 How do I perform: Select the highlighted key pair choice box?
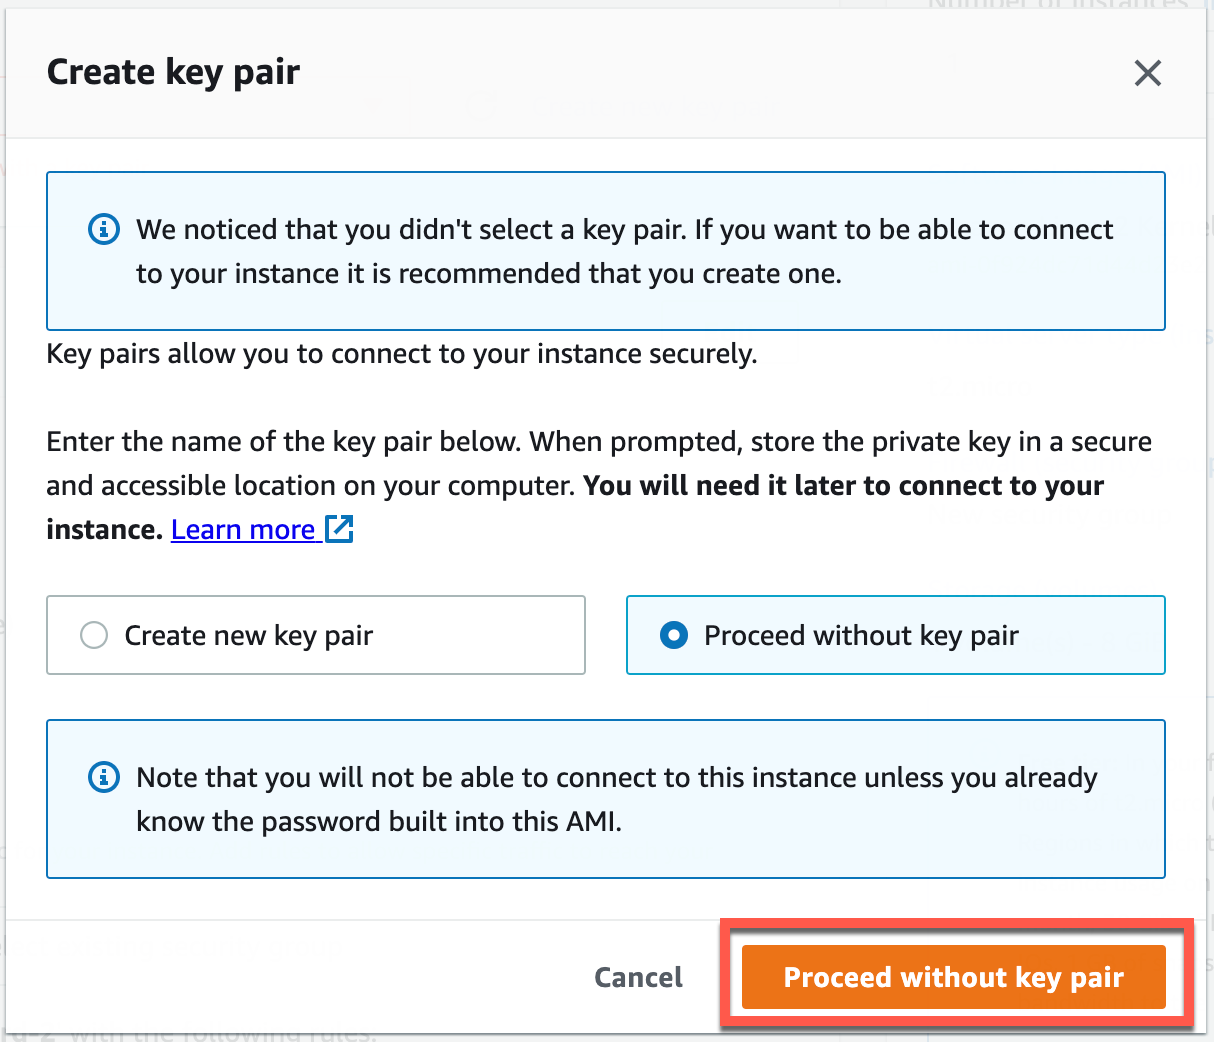[x=895, y=635]
